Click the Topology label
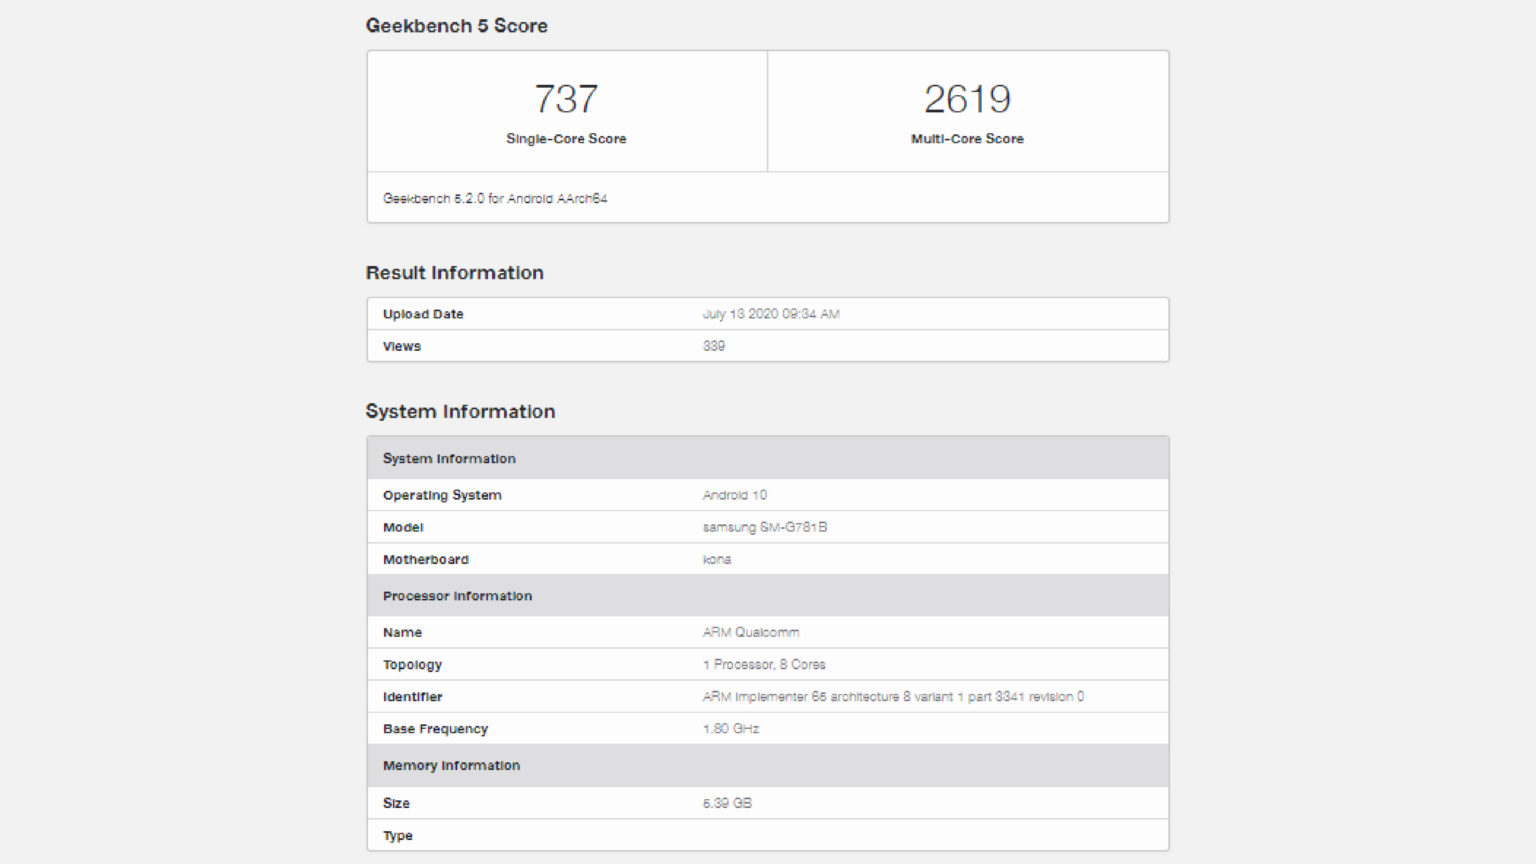 pos(412,665)
